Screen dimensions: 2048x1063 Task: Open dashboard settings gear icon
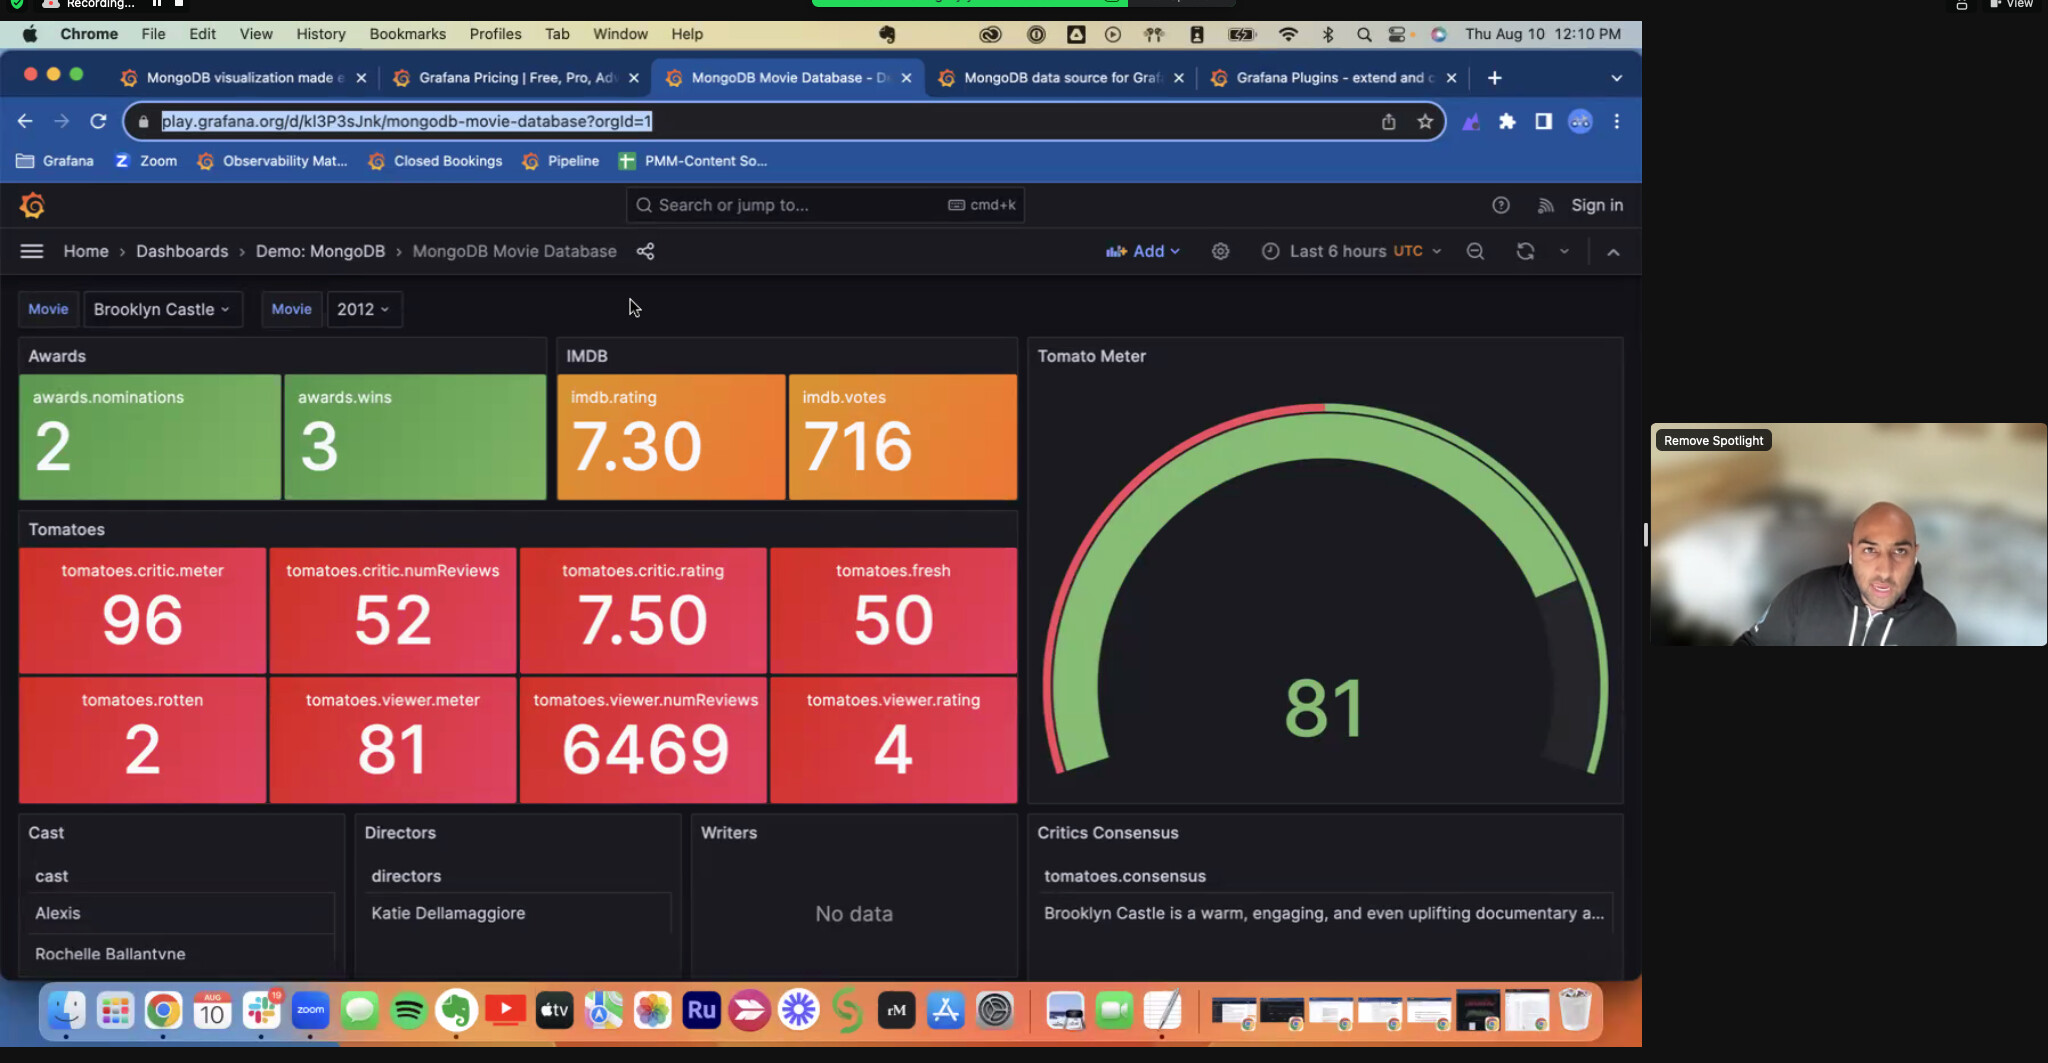1220,251
